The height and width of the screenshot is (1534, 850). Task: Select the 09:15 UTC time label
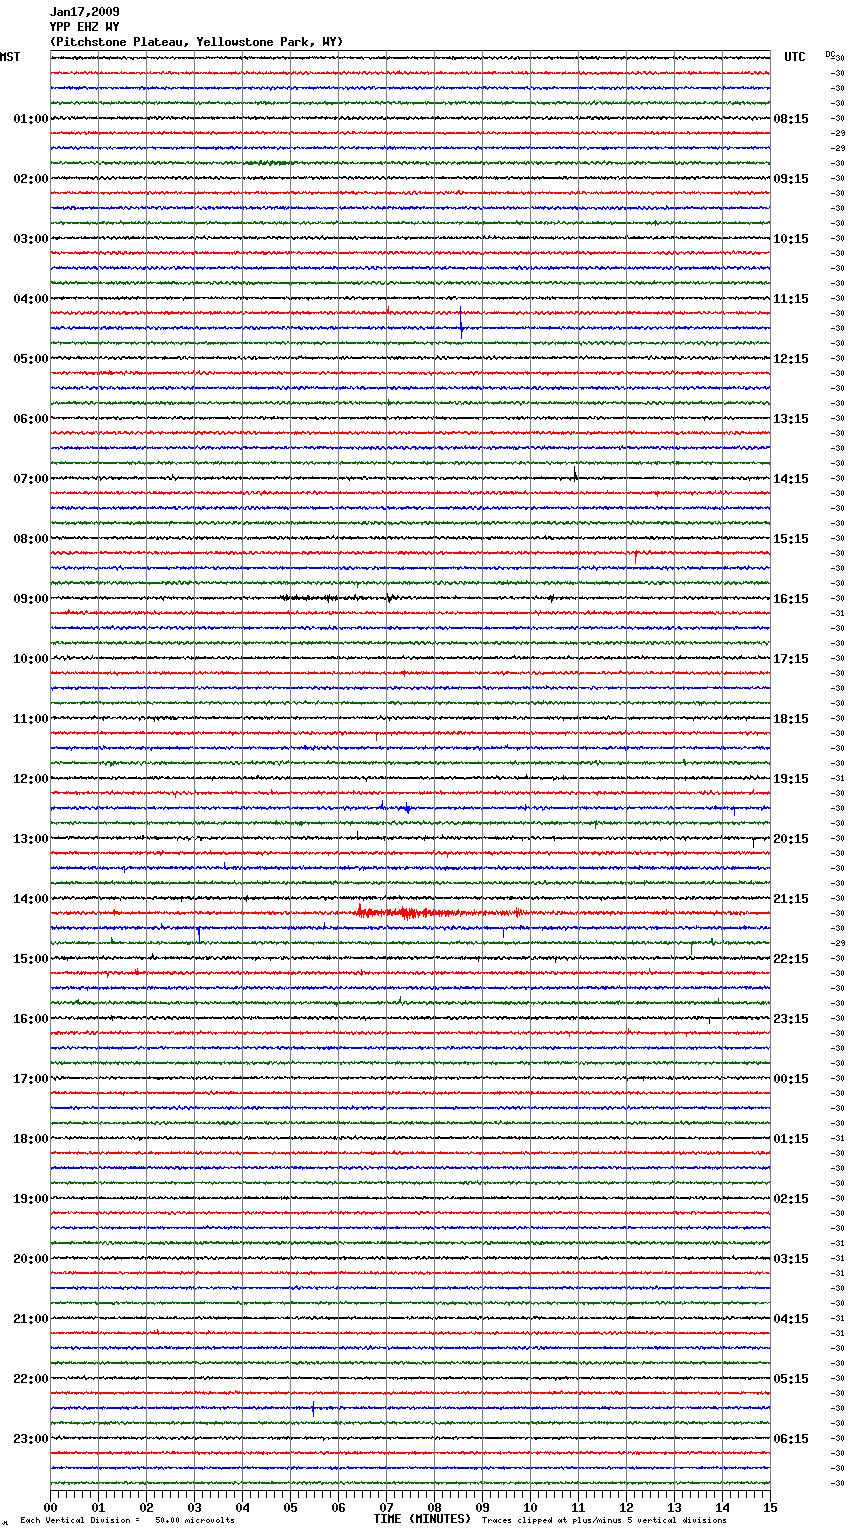(791, 179)
